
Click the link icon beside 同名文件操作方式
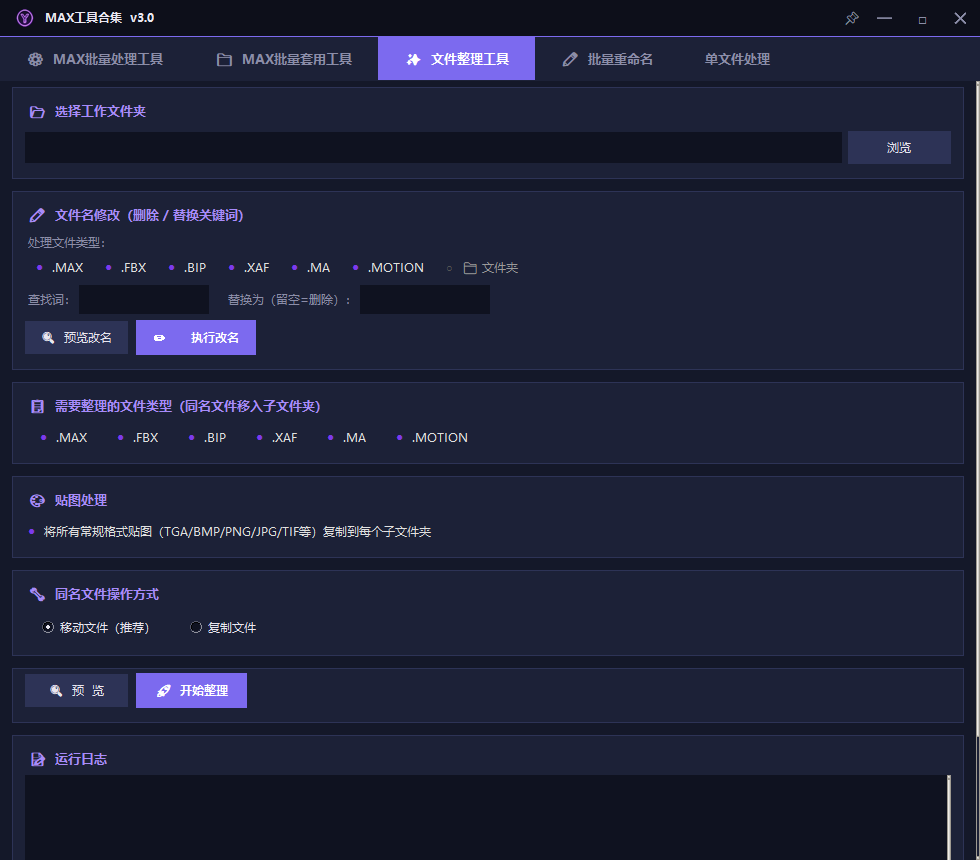pos(37,594)
